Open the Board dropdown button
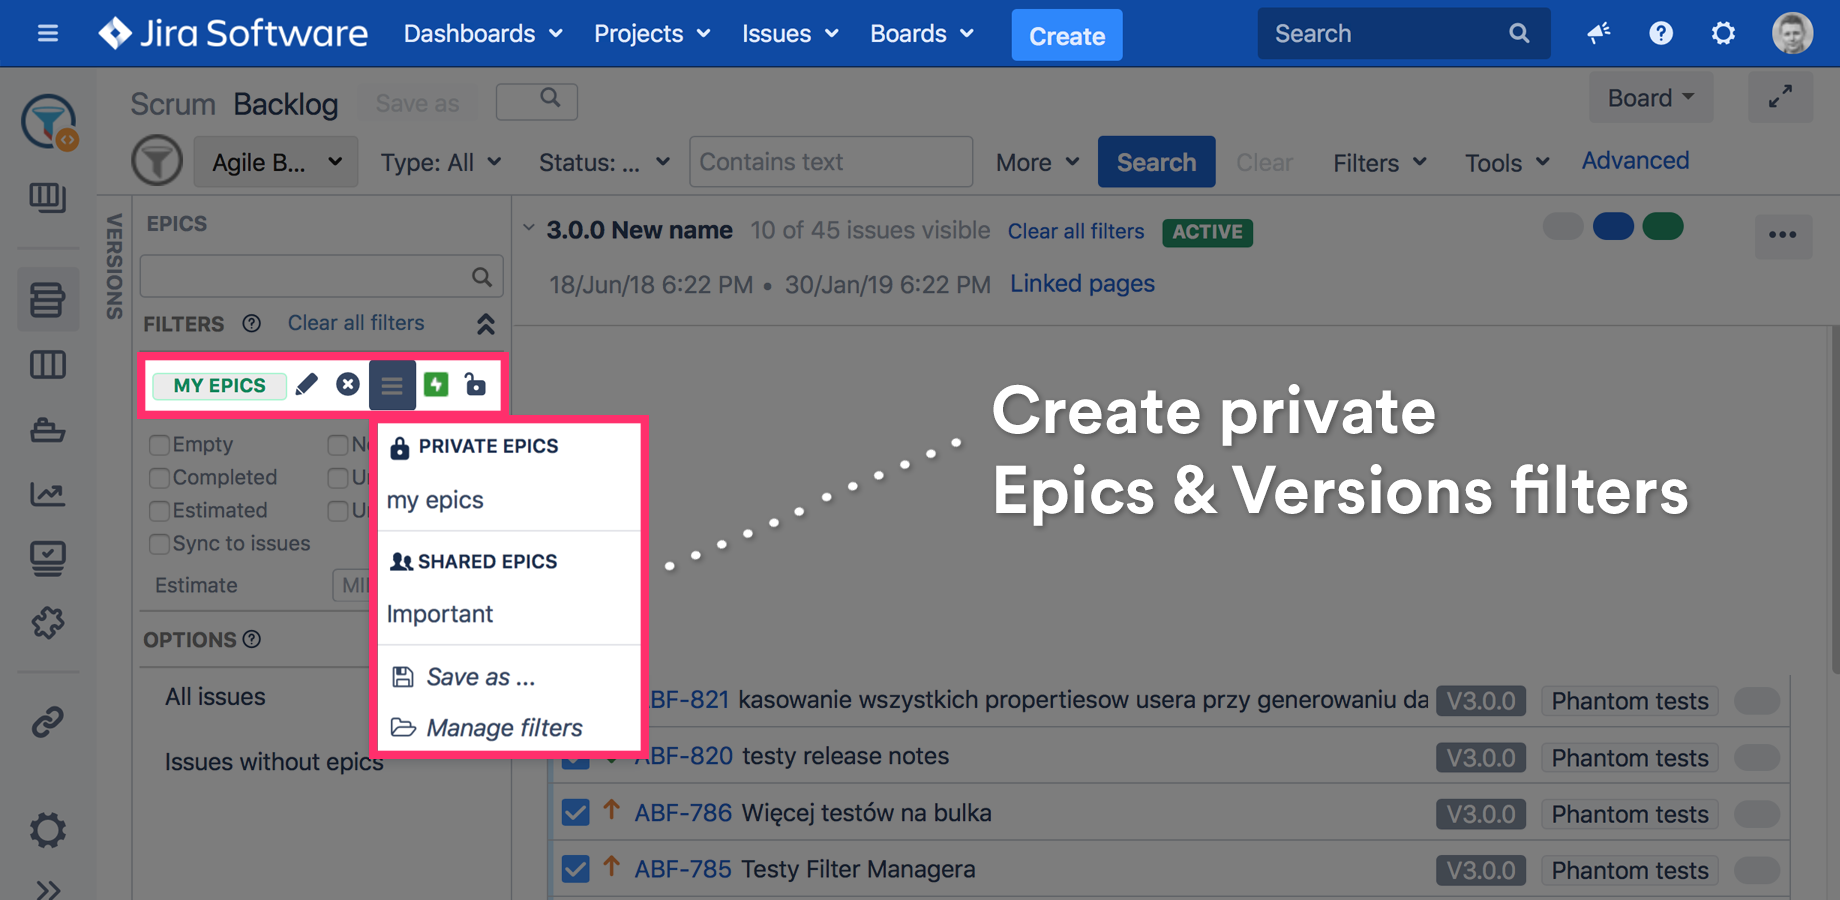Viewport: 1840px width, 900px height. 1650,98
